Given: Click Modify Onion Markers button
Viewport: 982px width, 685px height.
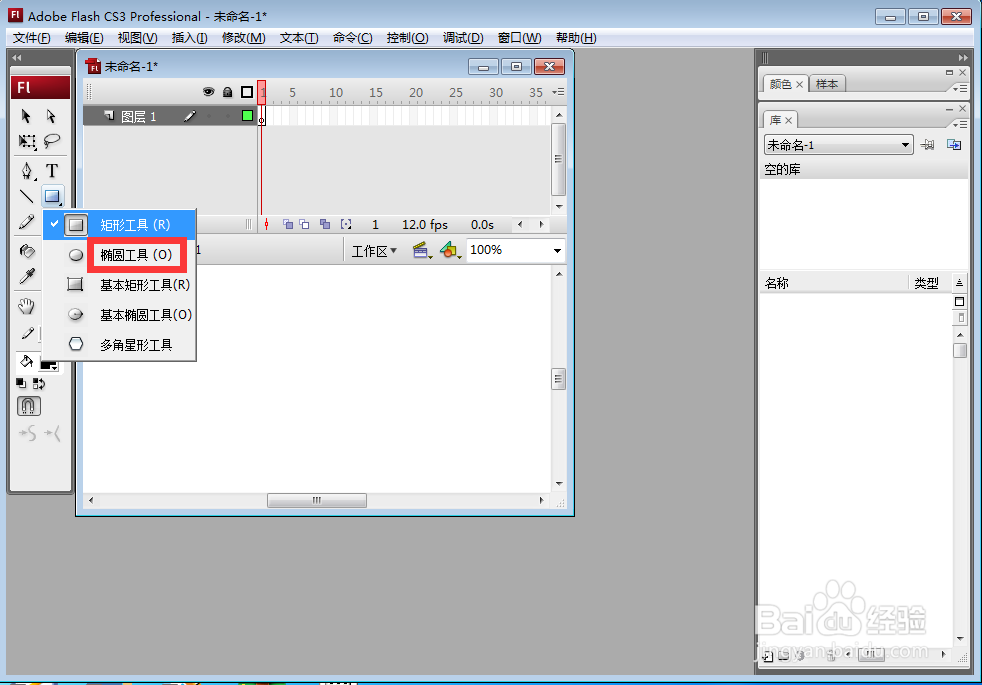Looking at the screenshot, I should tap(346, 224).
